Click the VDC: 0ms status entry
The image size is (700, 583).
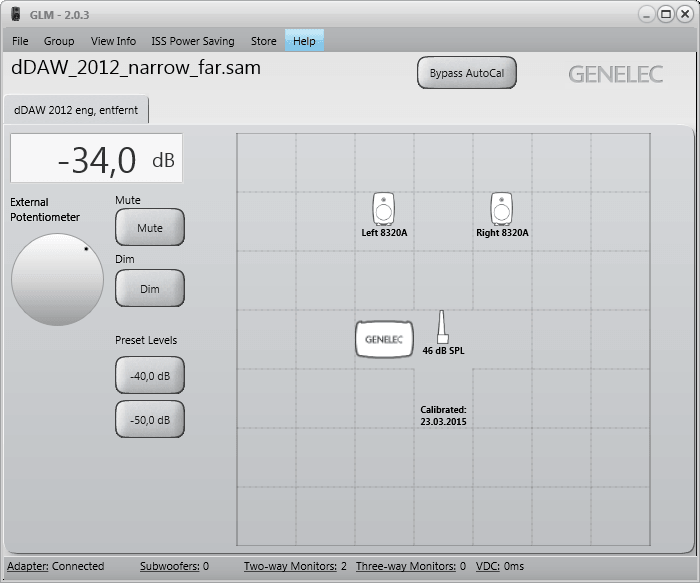(x=500, y=566)
